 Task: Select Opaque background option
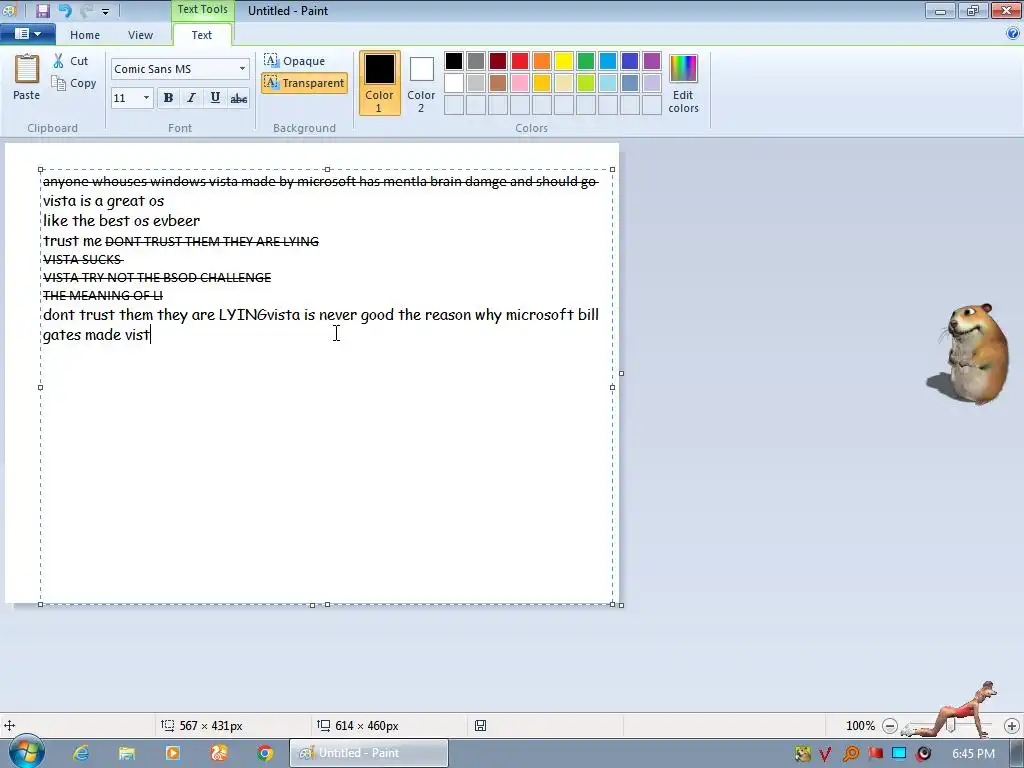[295, 61]
